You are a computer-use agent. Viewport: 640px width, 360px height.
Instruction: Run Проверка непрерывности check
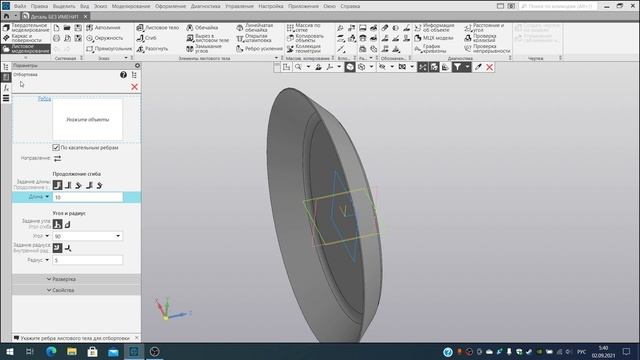(487, 49)
